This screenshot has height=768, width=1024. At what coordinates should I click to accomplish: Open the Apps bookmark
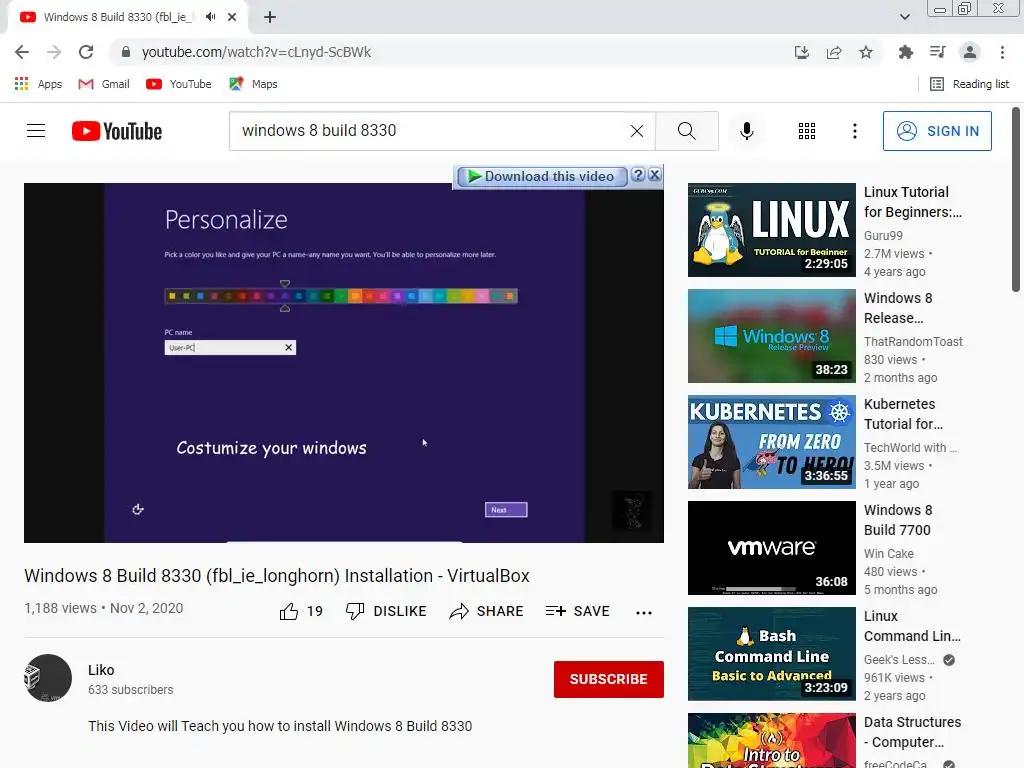coord(39,84)
